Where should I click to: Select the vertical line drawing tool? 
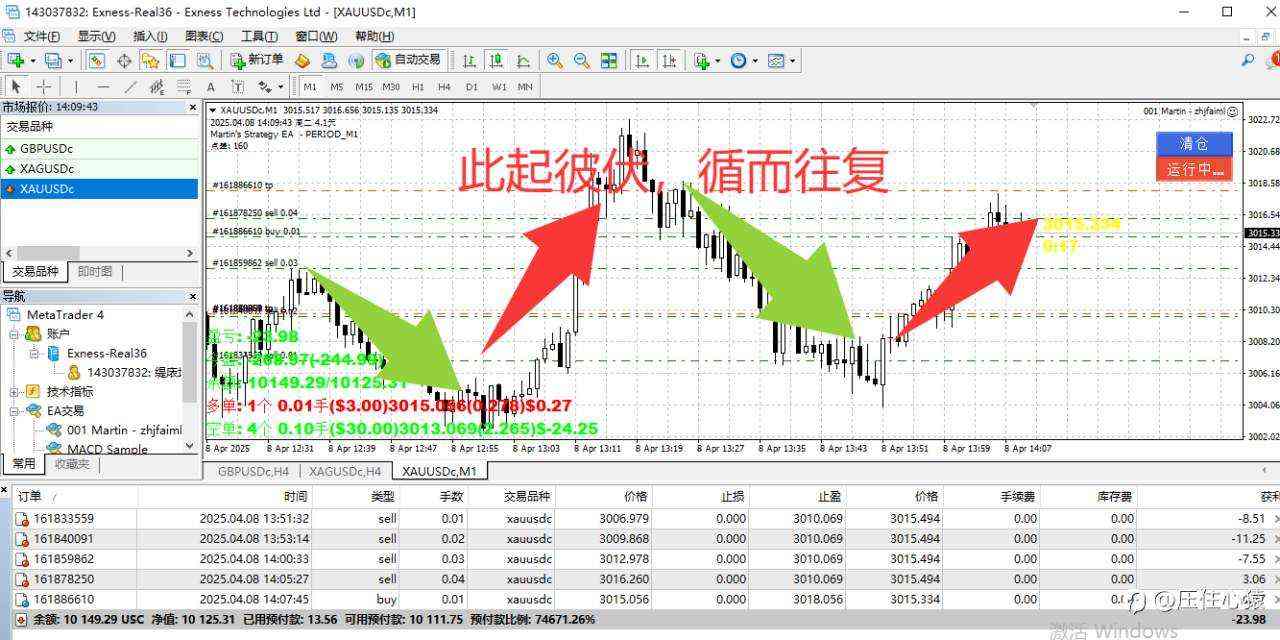[x=76, y=86]
